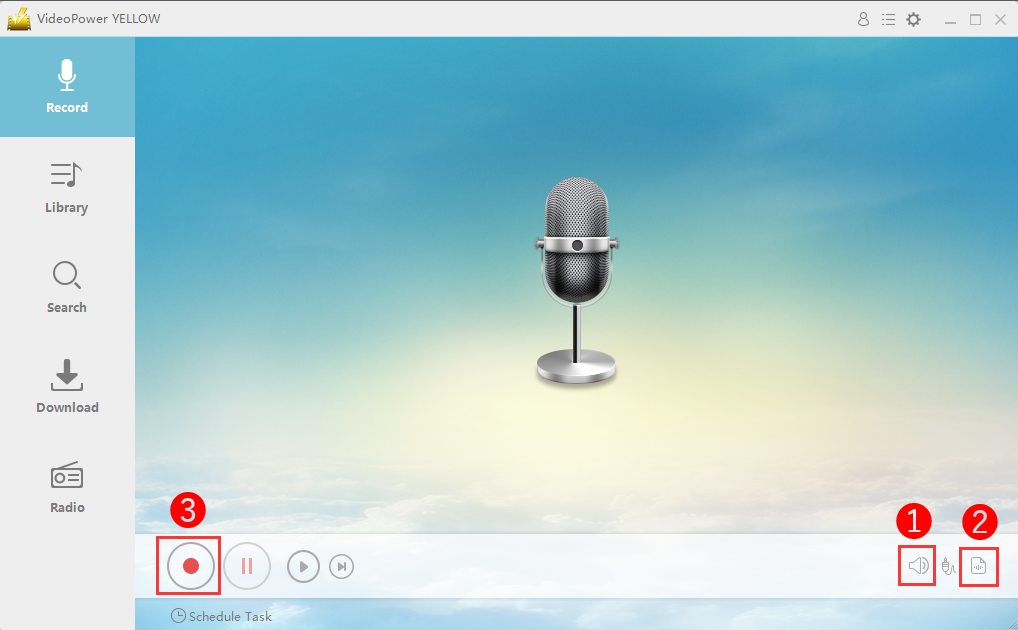Open the speaker audio source selector
Screen dimensions: 1018x630
click(x=918, y=567)
